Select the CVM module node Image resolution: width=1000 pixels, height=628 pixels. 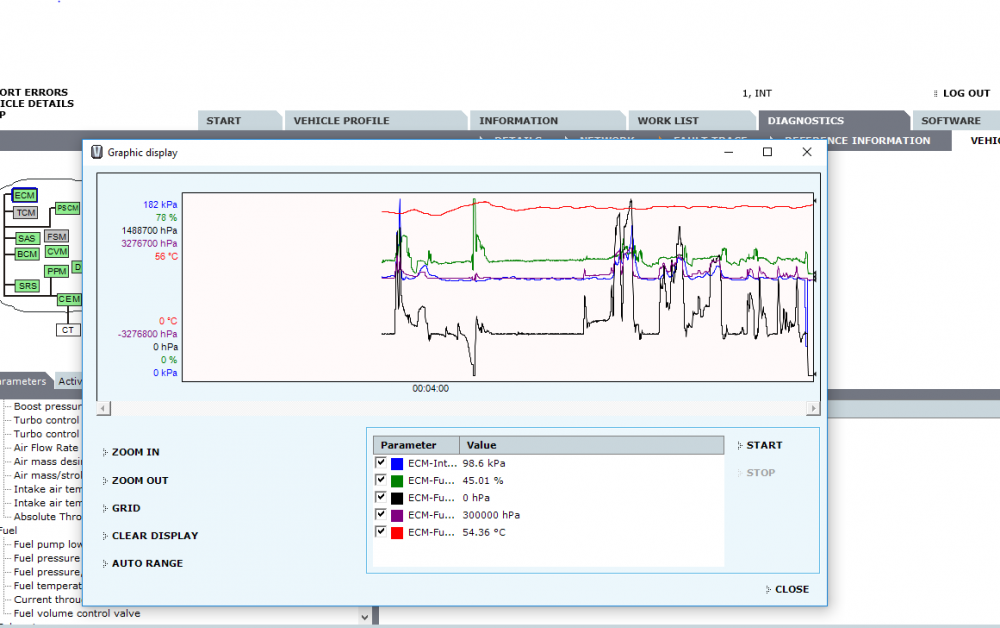coord(57,251)
